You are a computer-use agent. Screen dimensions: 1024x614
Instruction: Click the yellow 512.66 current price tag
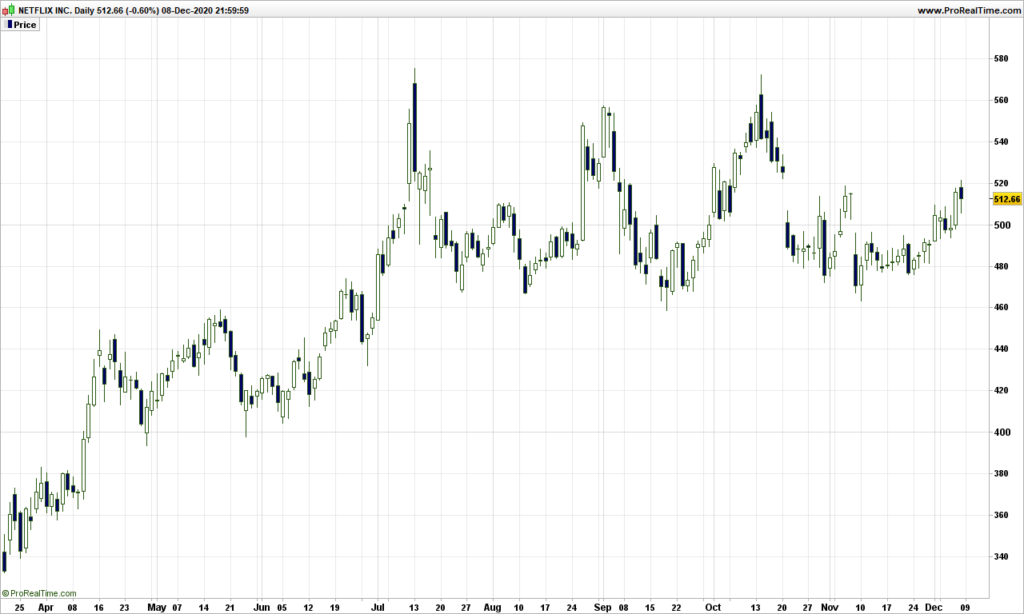point(1006,199)
